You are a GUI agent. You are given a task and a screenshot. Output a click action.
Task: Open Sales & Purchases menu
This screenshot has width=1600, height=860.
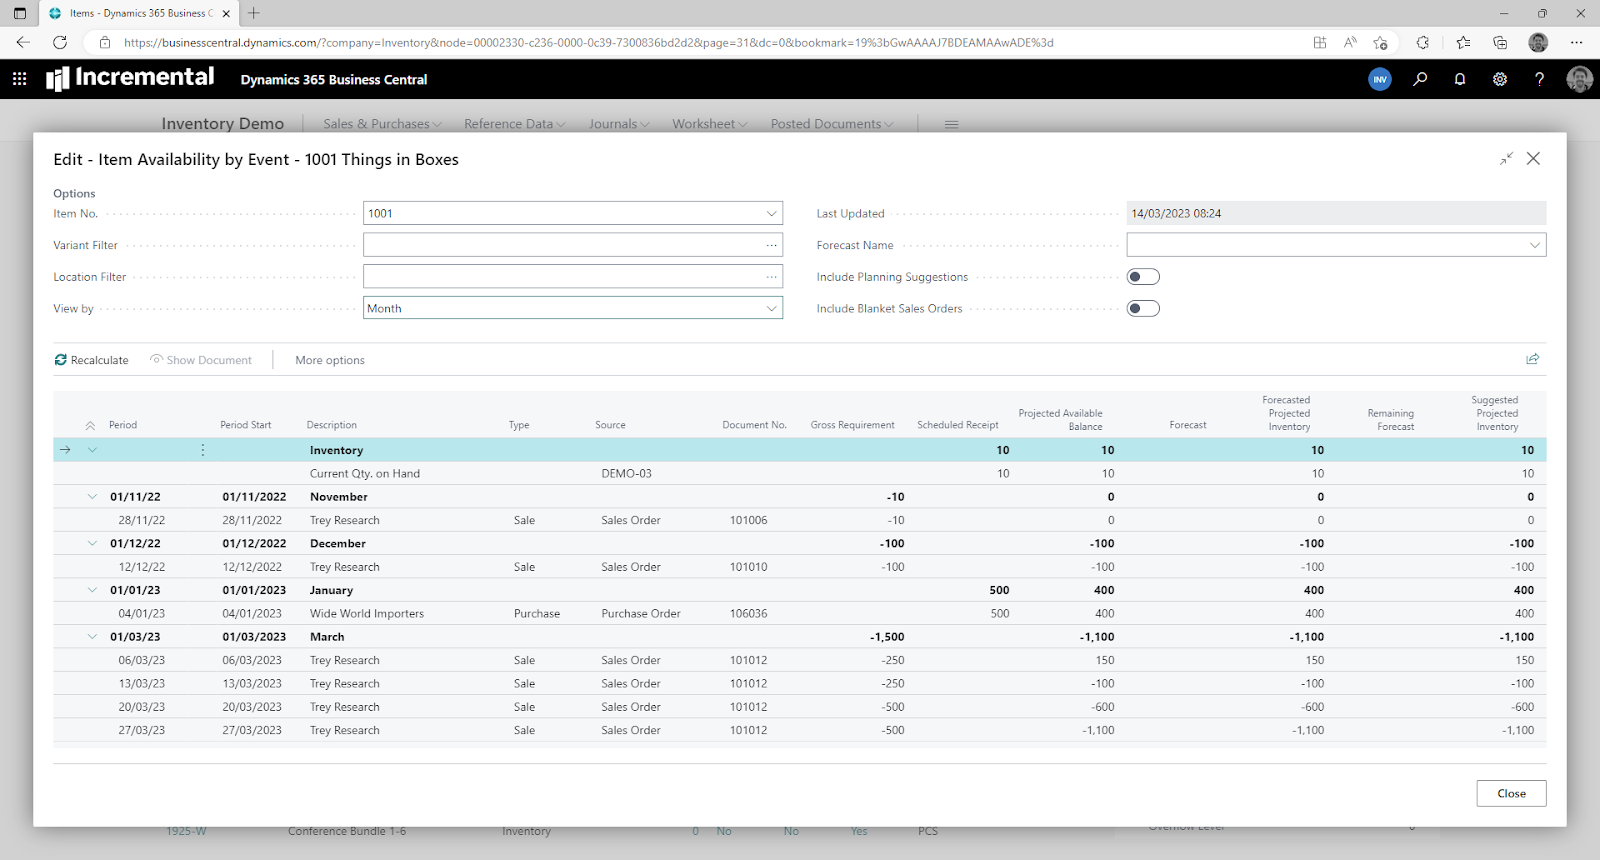pos(382,124)
